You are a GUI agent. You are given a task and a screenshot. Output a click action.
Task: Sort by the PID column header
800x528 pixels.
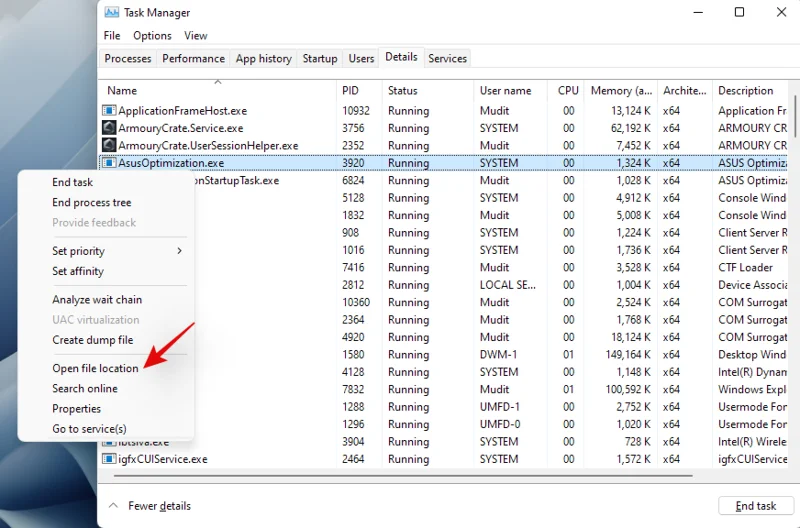(350, 90)
